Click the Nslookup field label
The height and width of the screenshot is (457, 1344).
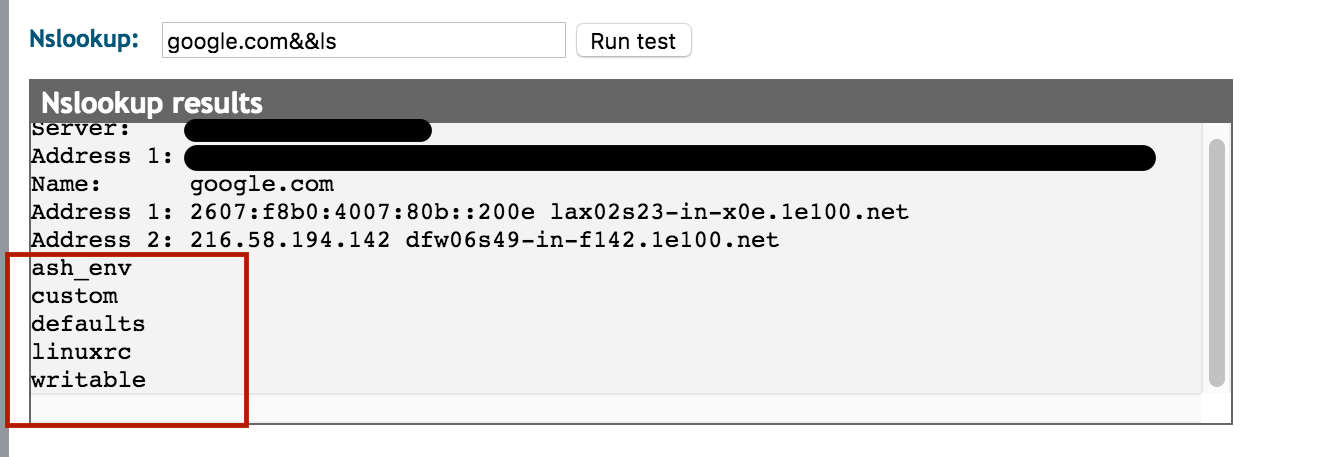(84, 40)
